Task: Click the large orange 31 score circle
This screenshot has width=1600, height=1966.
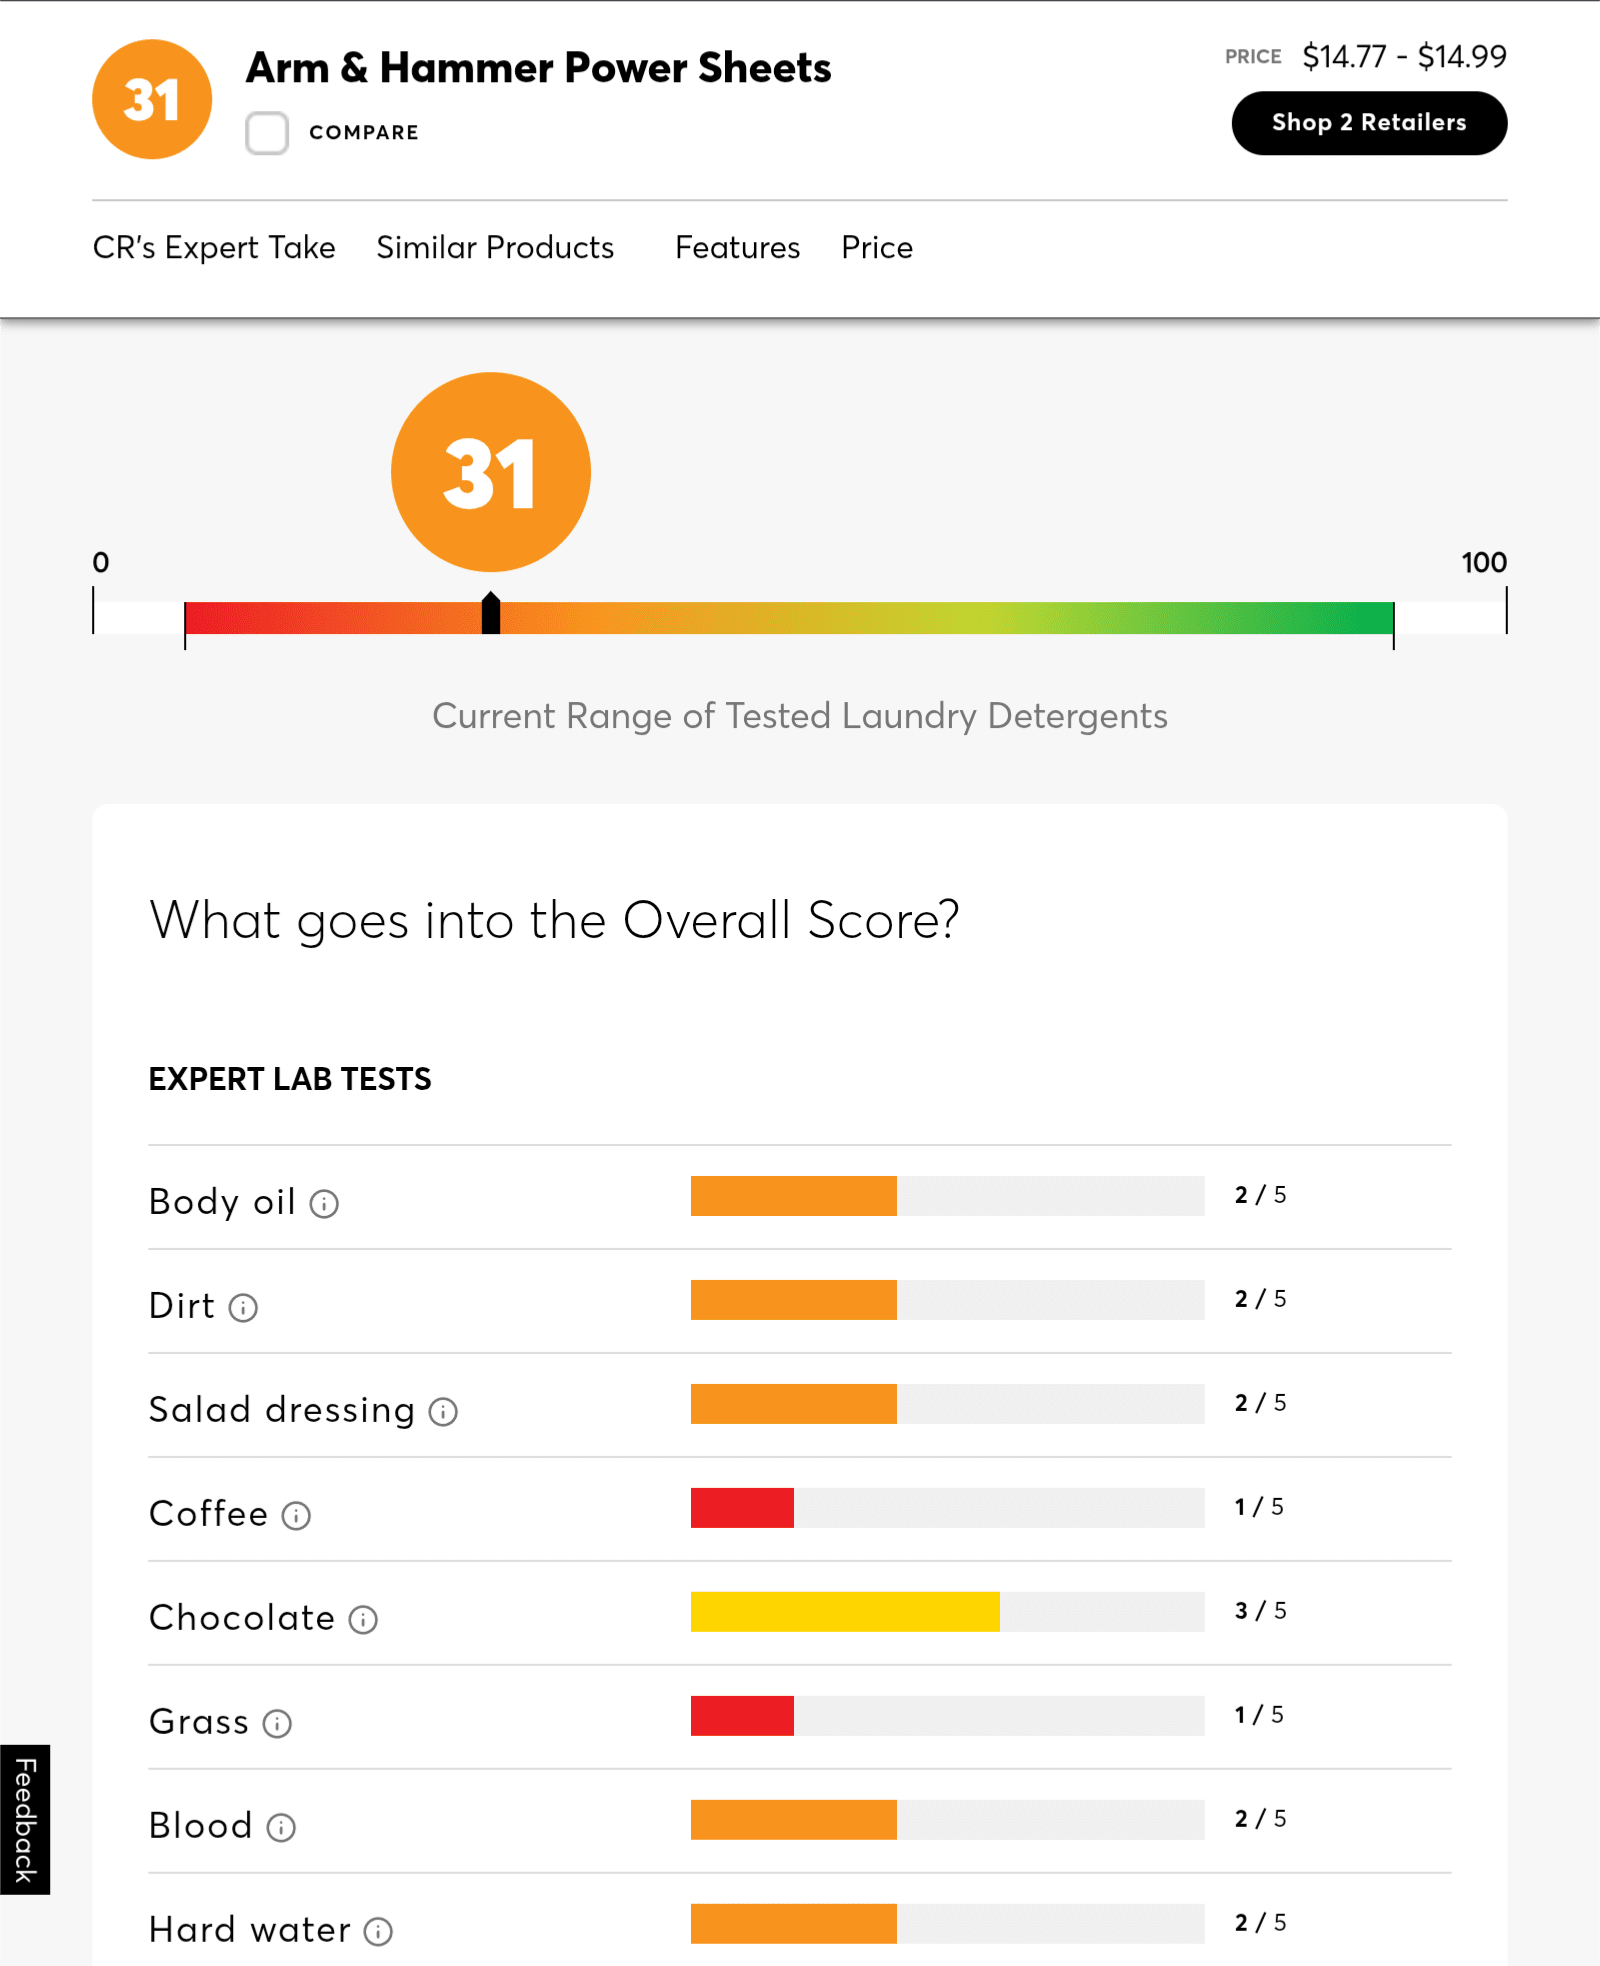Action: point(491,472)
